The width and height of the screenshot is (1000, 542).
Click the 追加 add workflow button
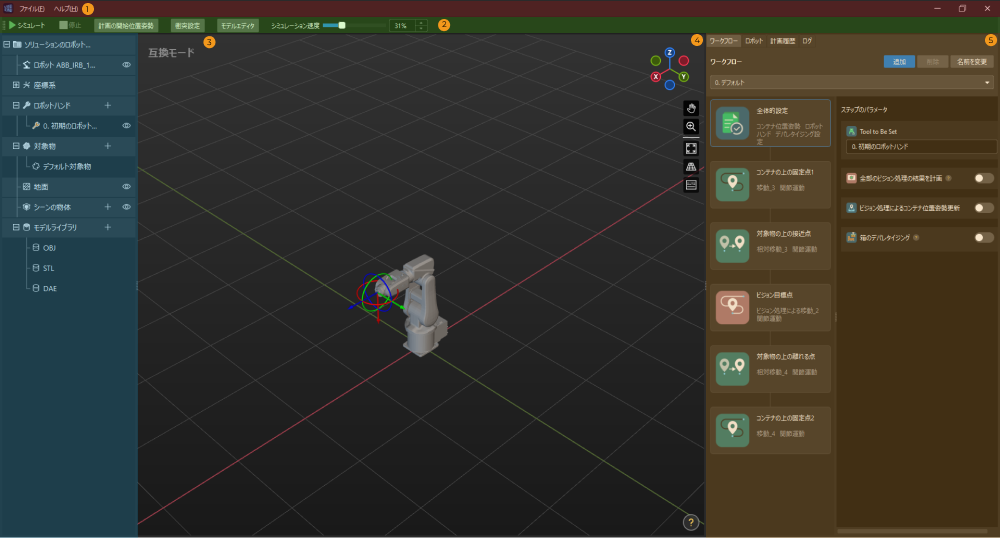click(x=899, y=62)
